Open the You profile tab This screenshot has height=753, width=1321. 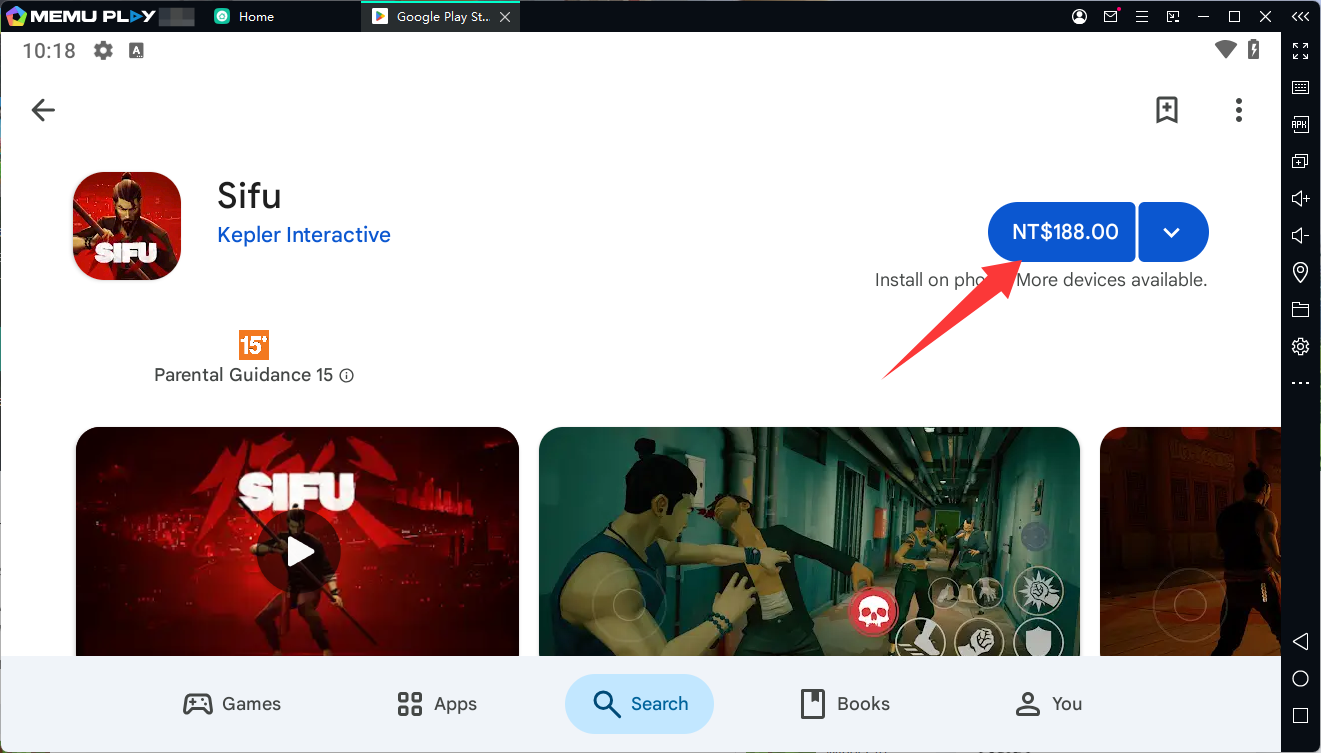pos(1048,704)
